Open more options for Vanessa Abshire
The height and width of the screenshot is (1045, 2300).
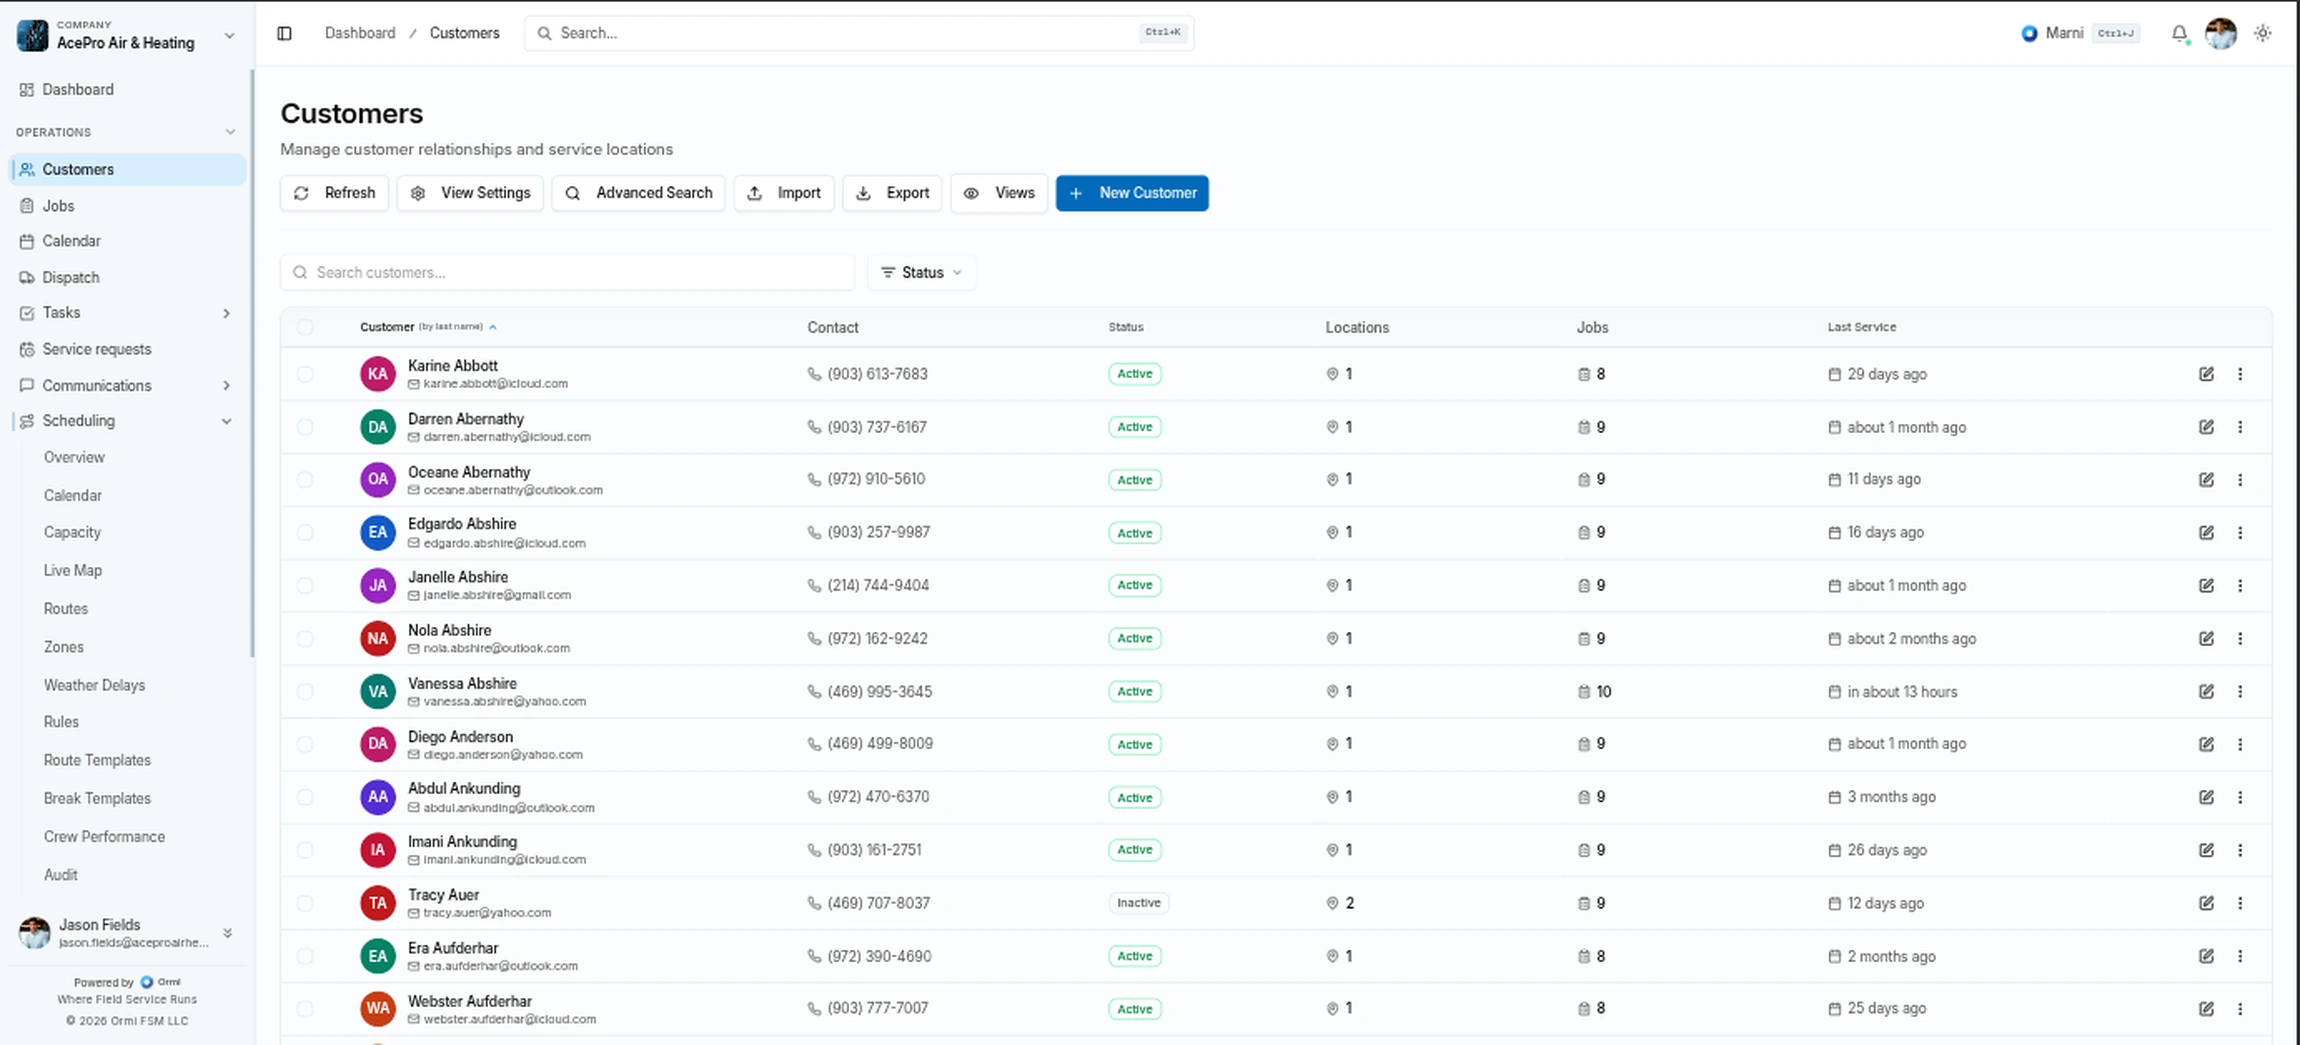pyautogui.click(x=2240, y=692)
